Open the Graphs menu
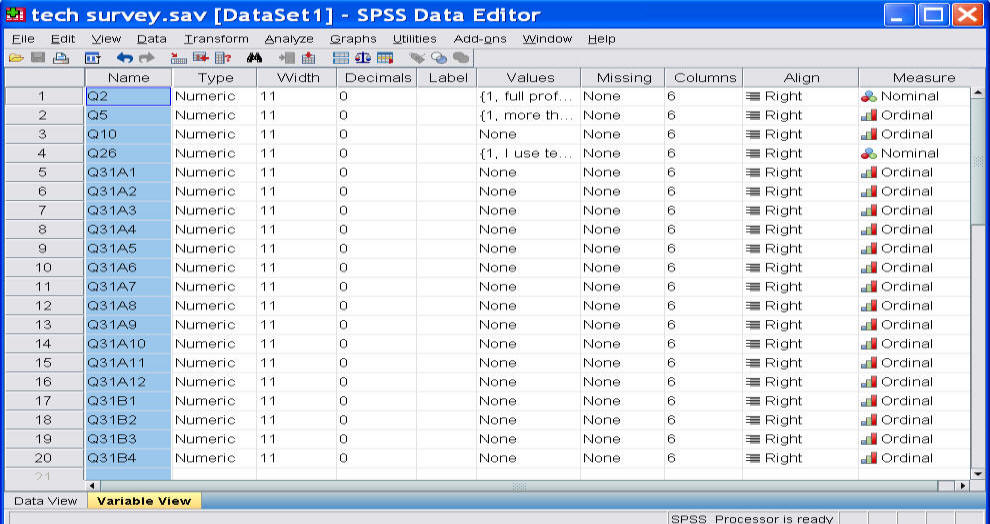Image resolution: width=990 pixels, height=524 pixels. point(353,39)
